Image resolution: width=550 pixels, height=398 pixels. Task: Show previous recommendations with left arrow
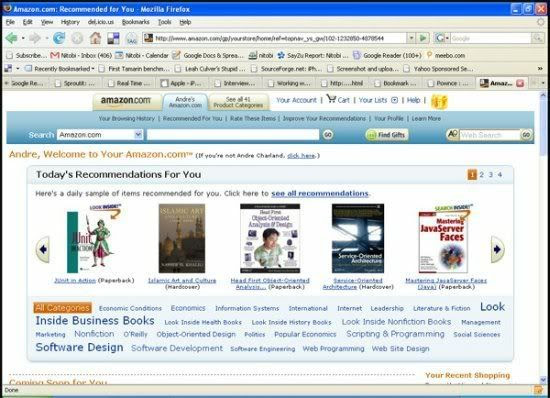pyautogui.click(x=43, y=249)
